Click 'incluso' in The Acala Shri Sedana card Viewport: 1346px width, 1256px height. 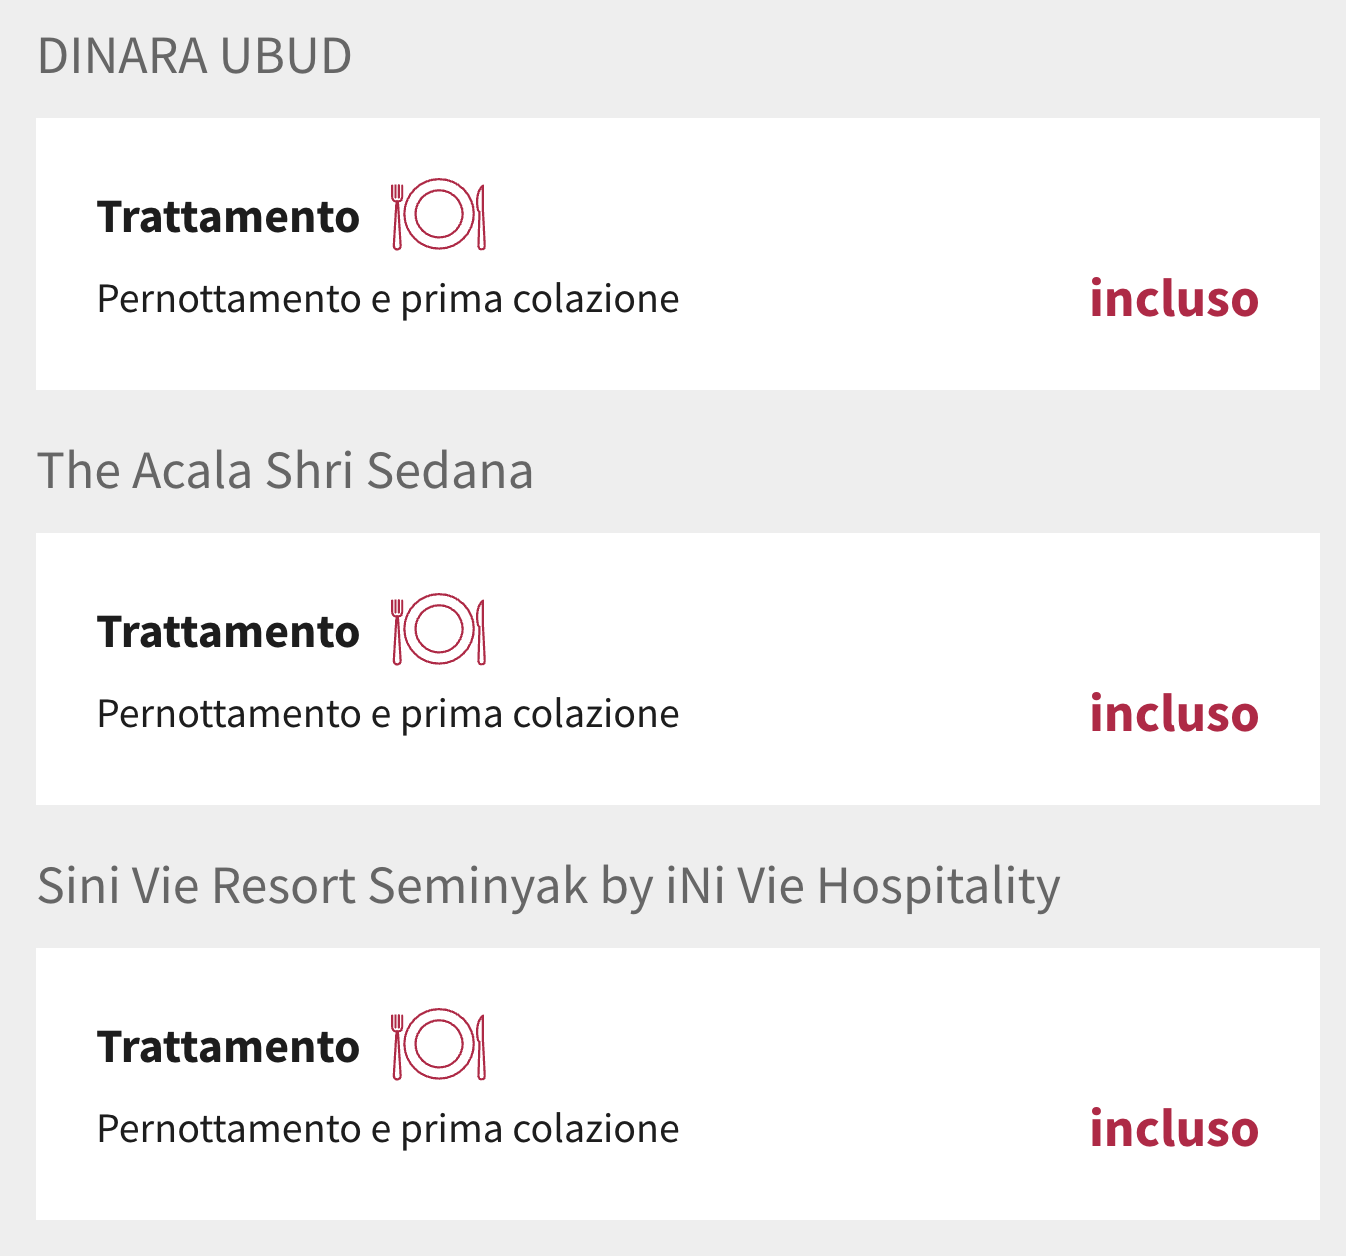click(x=1174, y=714)
